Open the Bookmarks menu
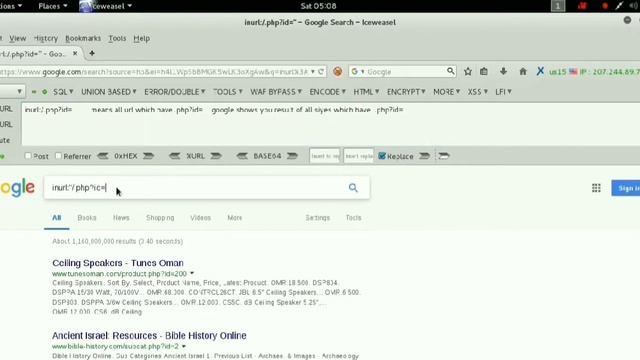This screenshot has height=360, width=640. pyautogui.click(x=83, y=38)
